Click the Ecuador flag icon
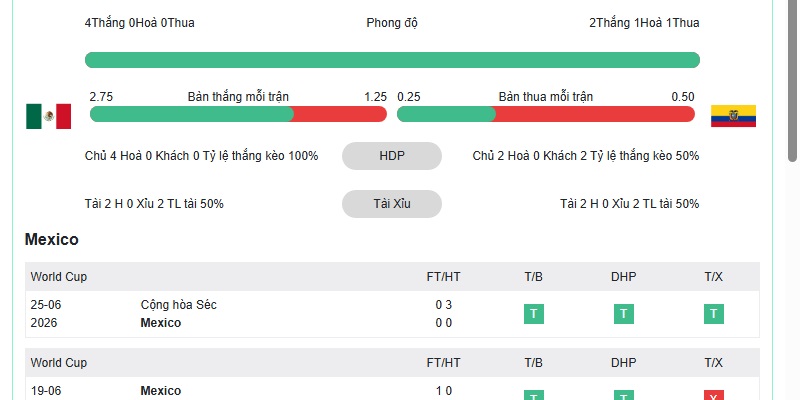This screenshot has width=800, height=400. pos(733,116)
